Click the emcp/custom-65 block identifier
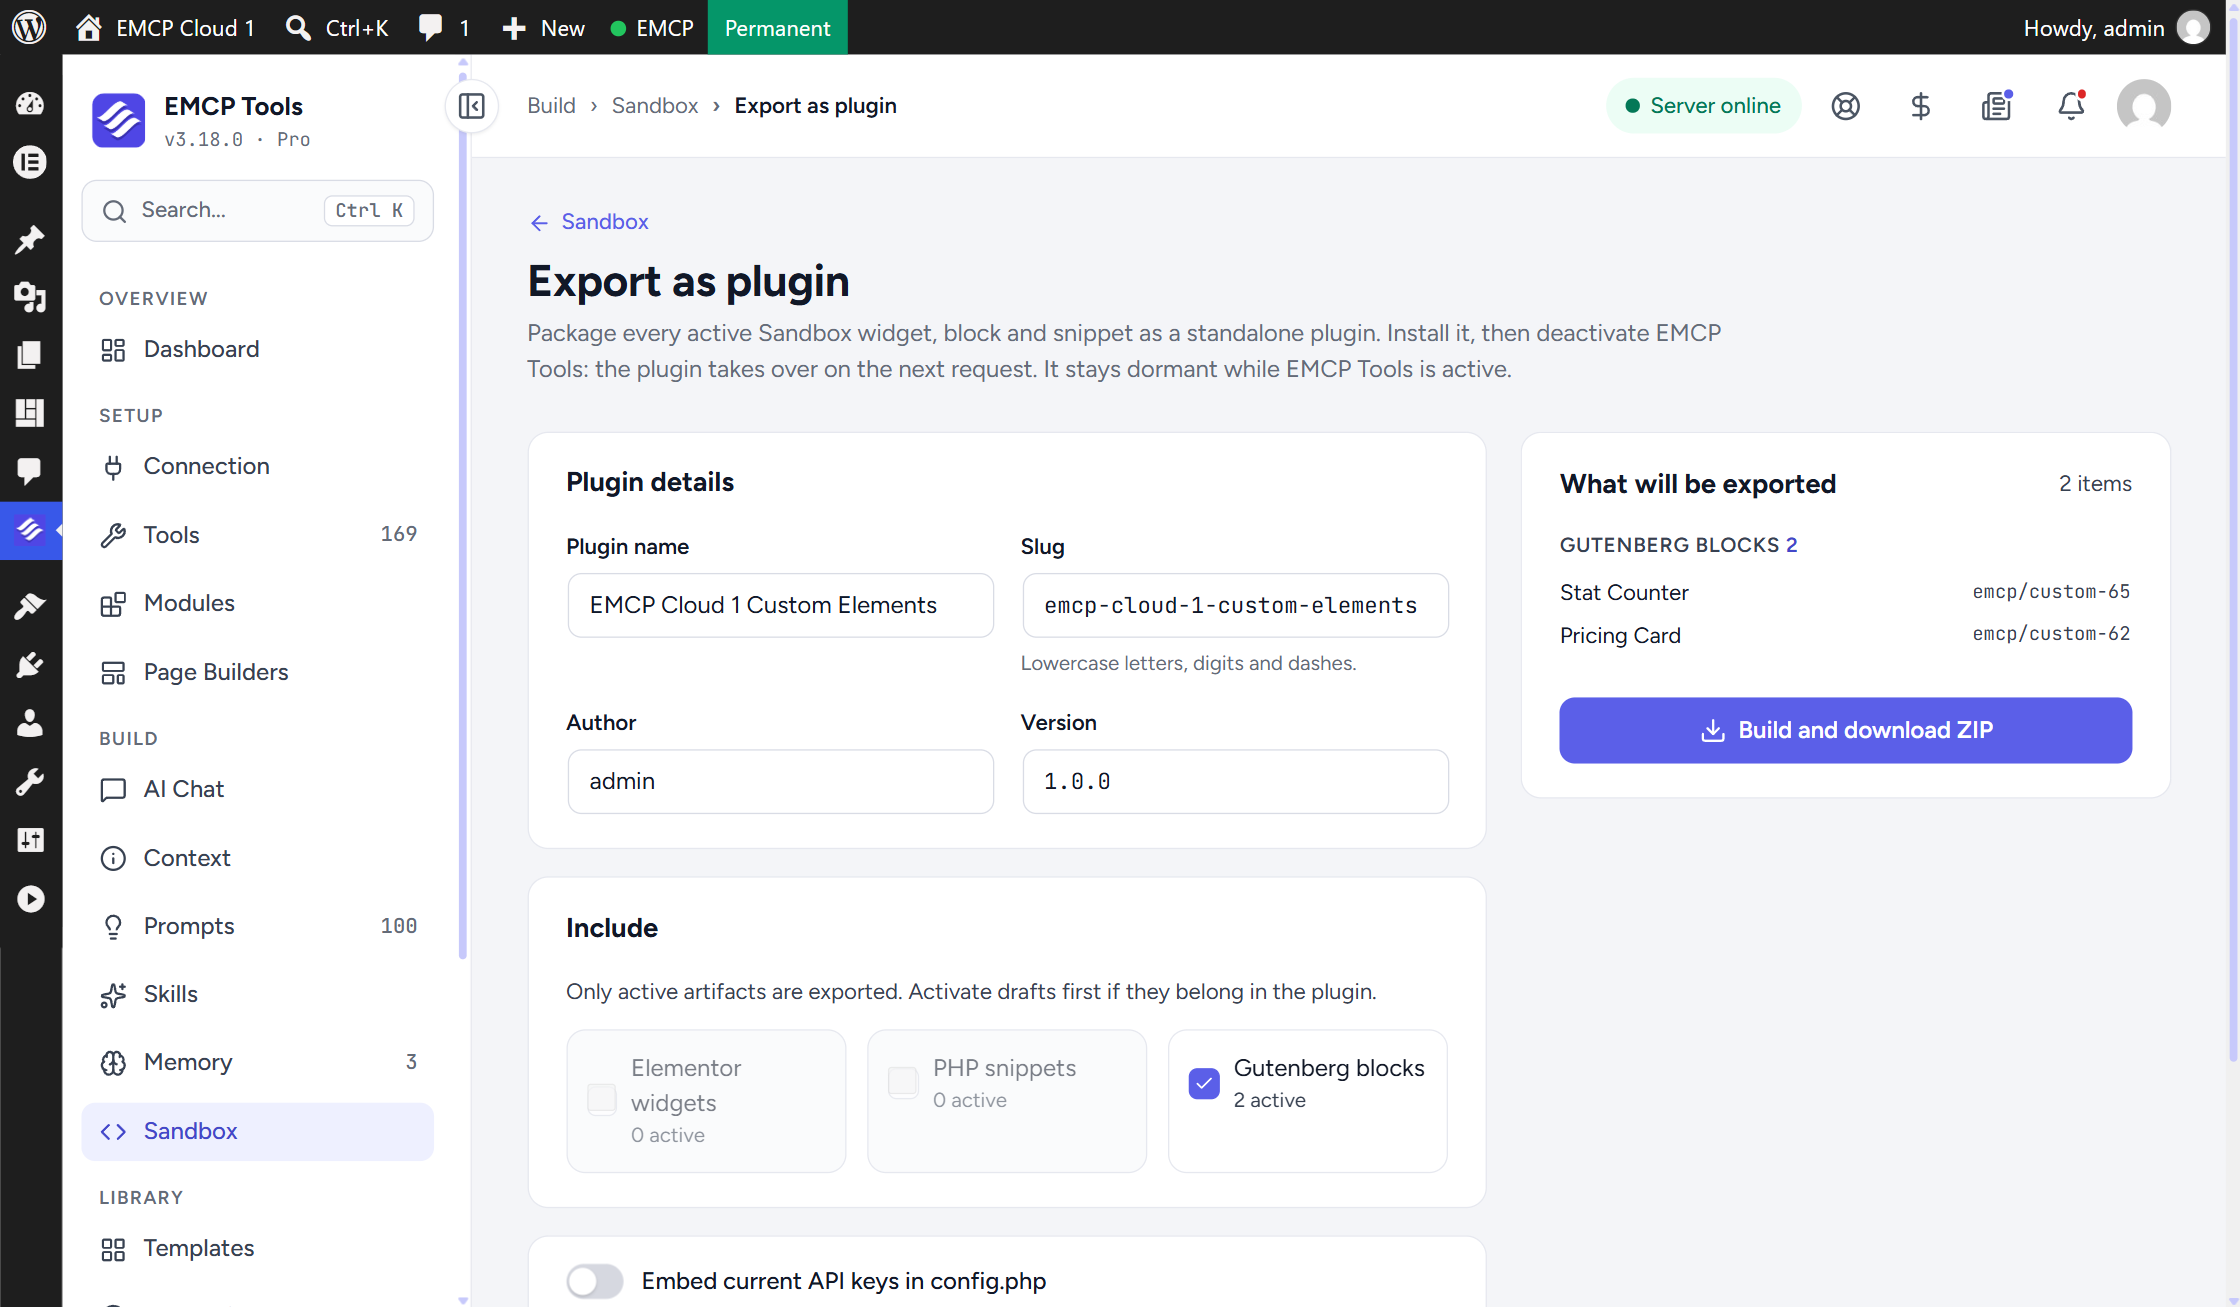Screen dimensions: 2240x1307 (2051, 592)
